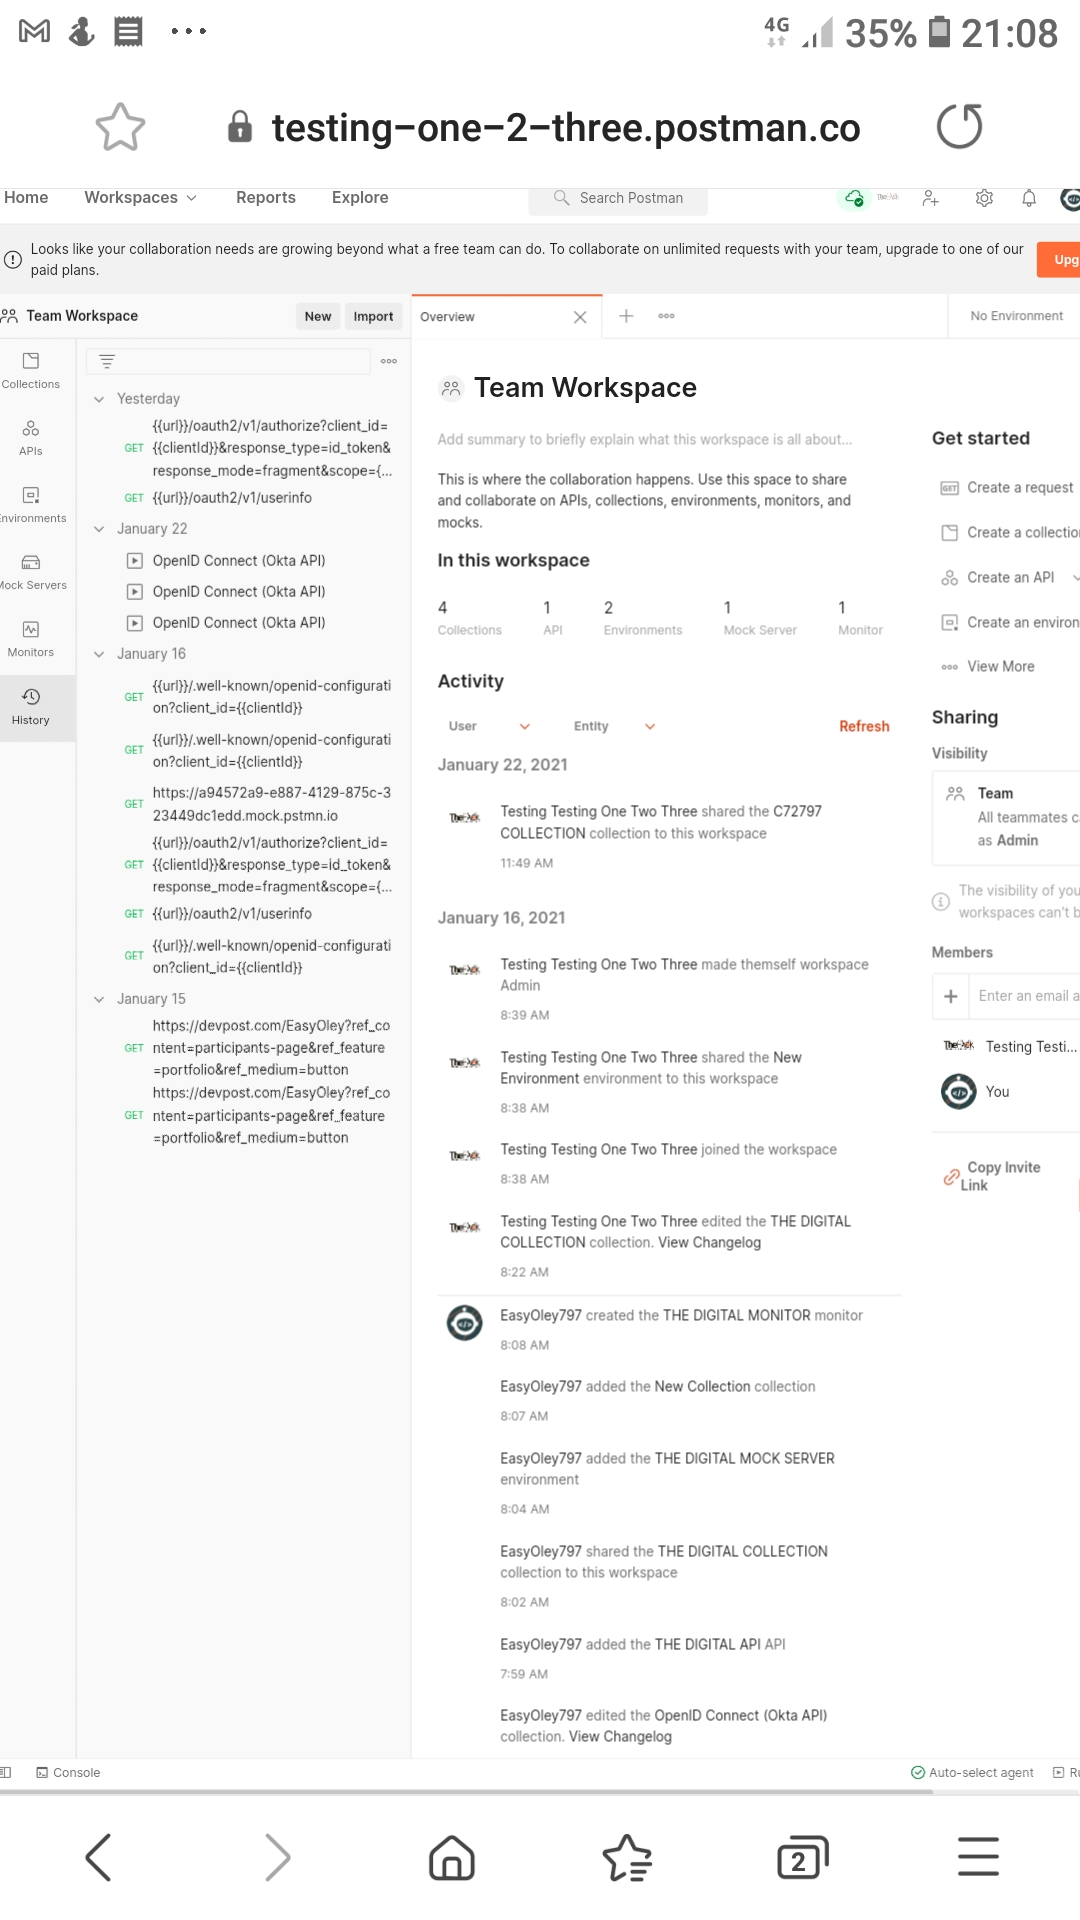Screen dimensions: 1080x1920
Task: Bookmark page with browser star icon
Action: pyautogui.click(x=120, y=127)
